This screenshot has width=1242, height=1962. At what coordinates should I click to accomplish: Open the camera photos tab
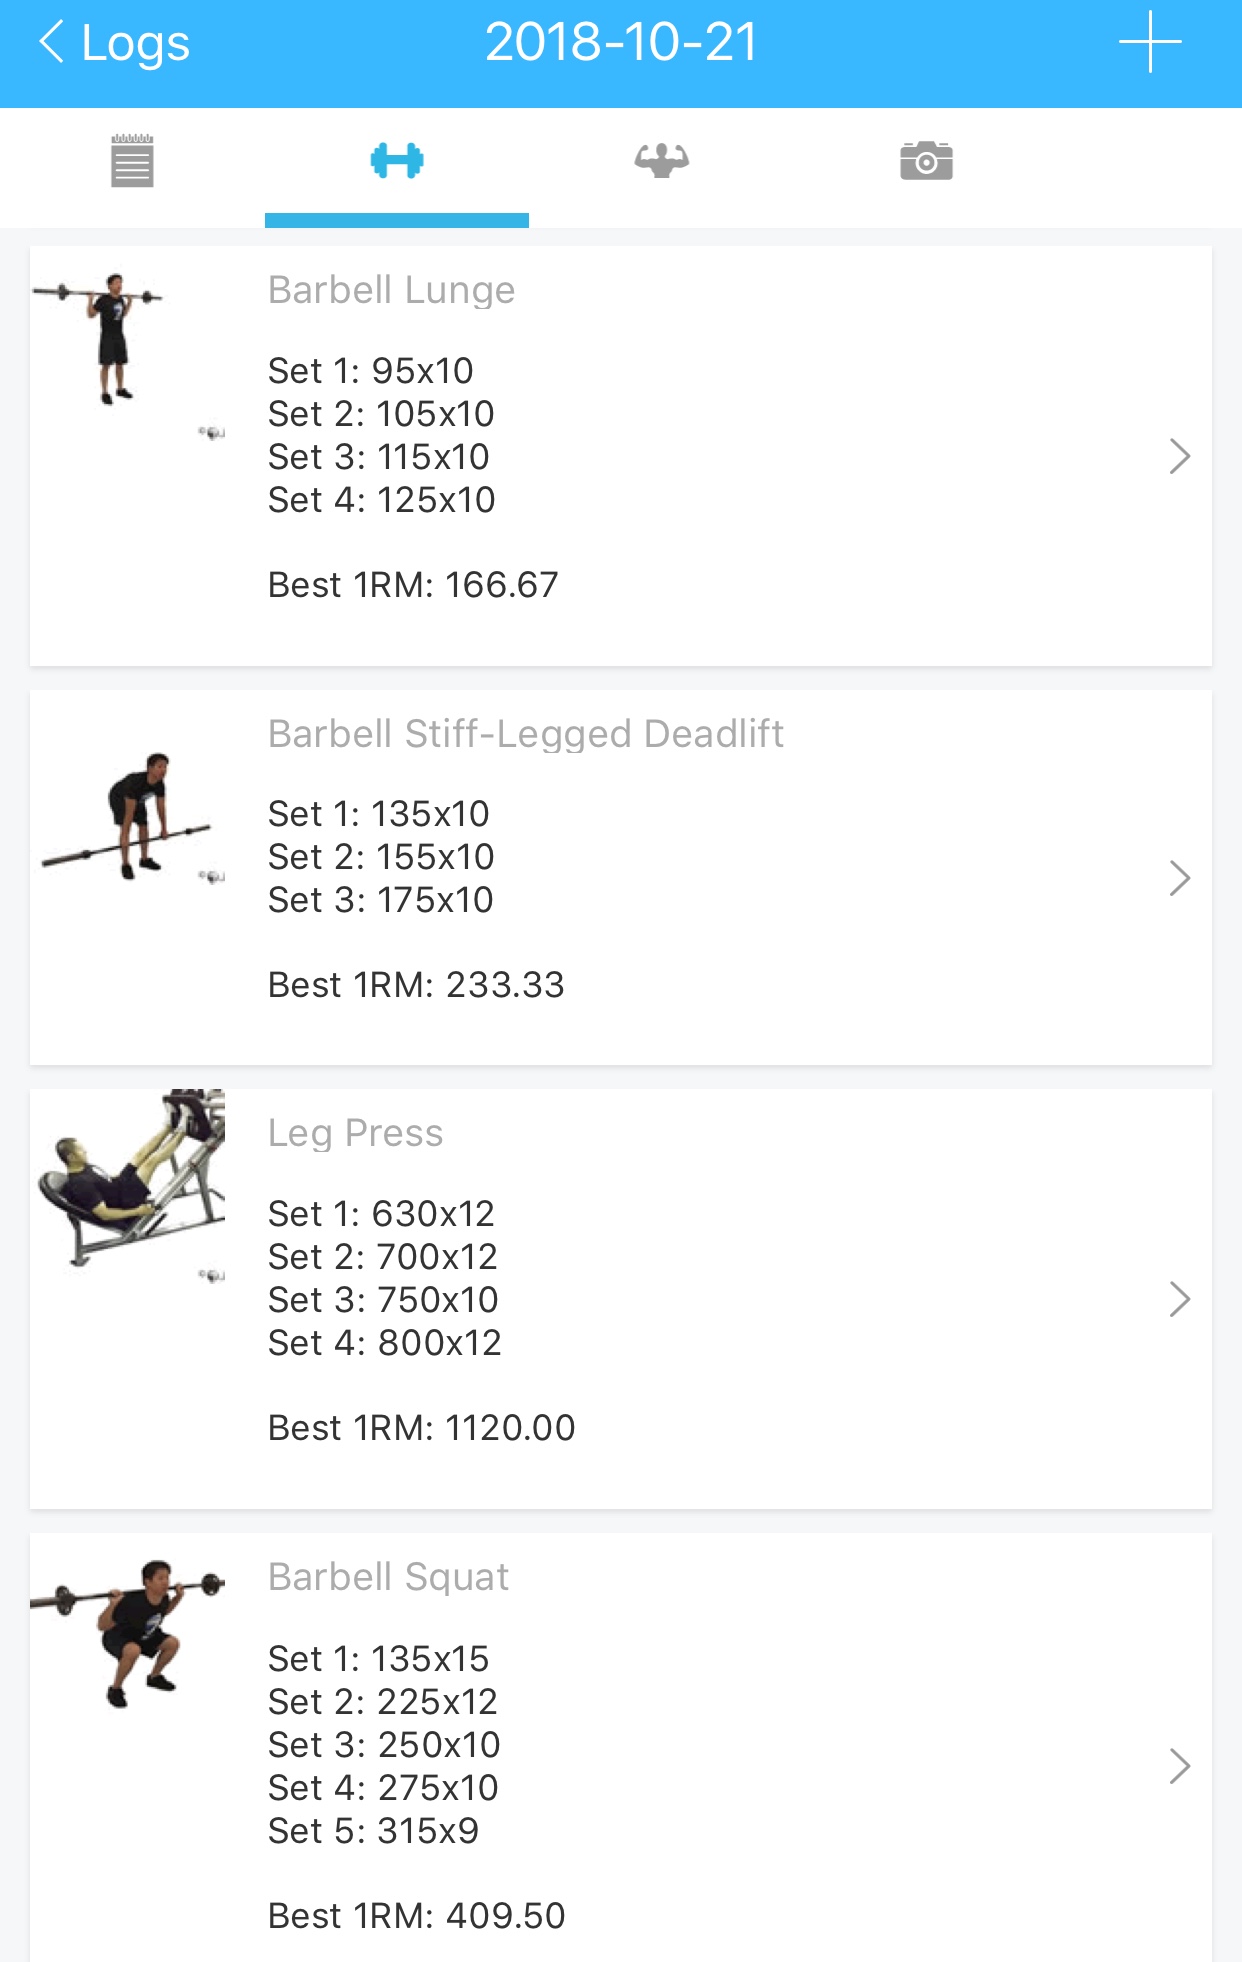pos(926,161)
